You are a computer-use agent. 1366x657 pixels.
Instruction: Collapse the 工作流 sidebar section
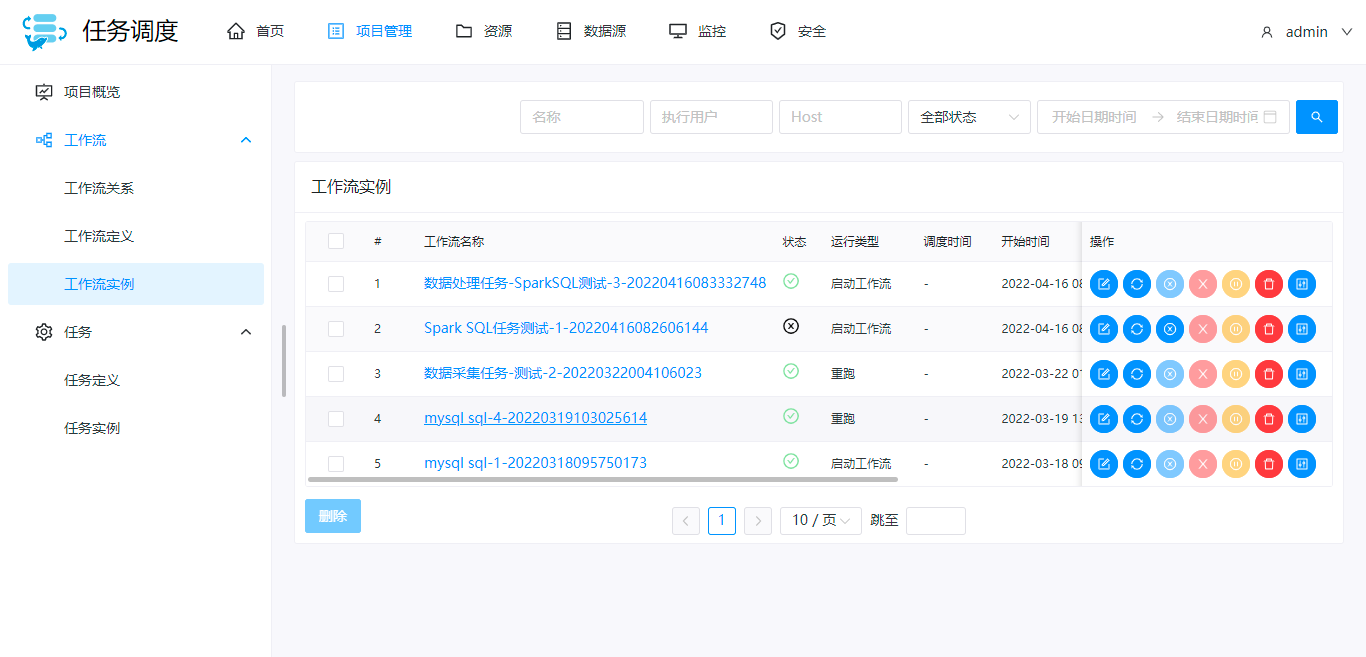(246, 140)
